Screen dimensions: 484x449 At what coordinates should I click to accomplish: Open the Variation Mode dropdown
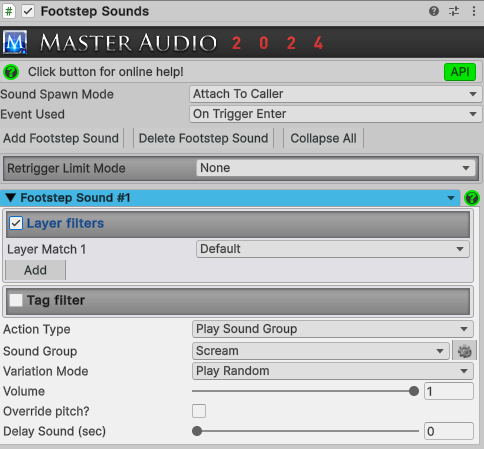click(x=333, y=371)
